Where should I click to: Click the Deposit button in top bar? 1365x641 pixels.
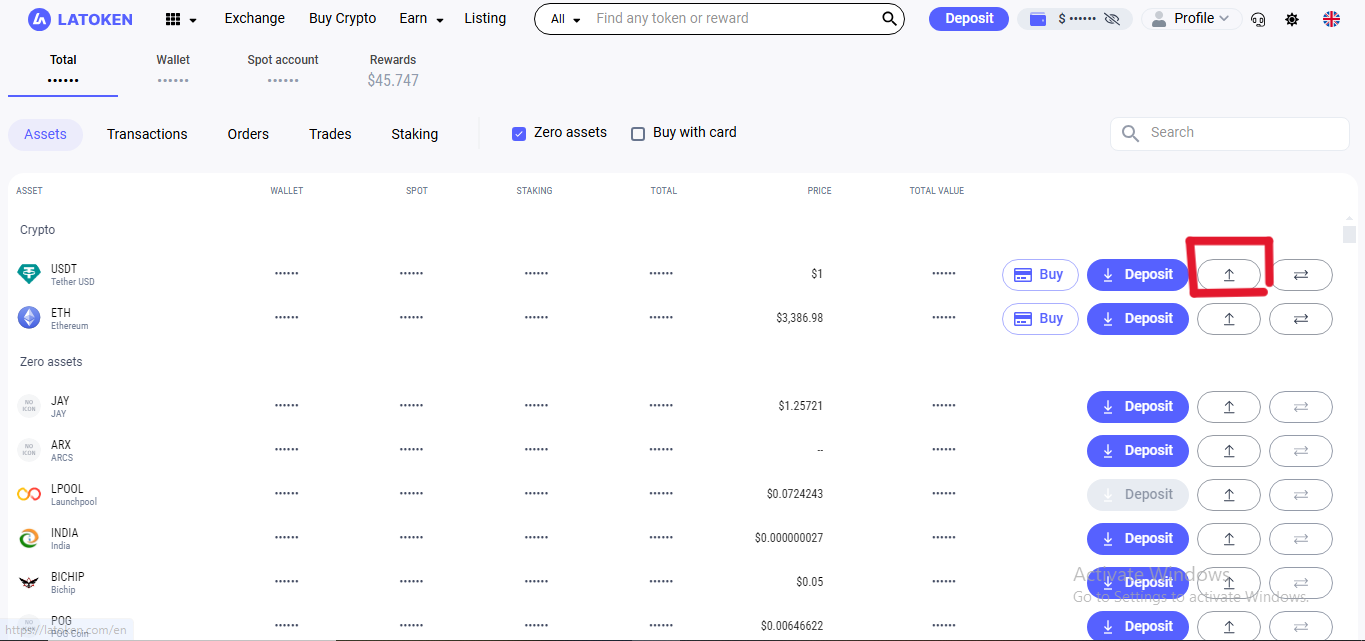click(968, 18)
